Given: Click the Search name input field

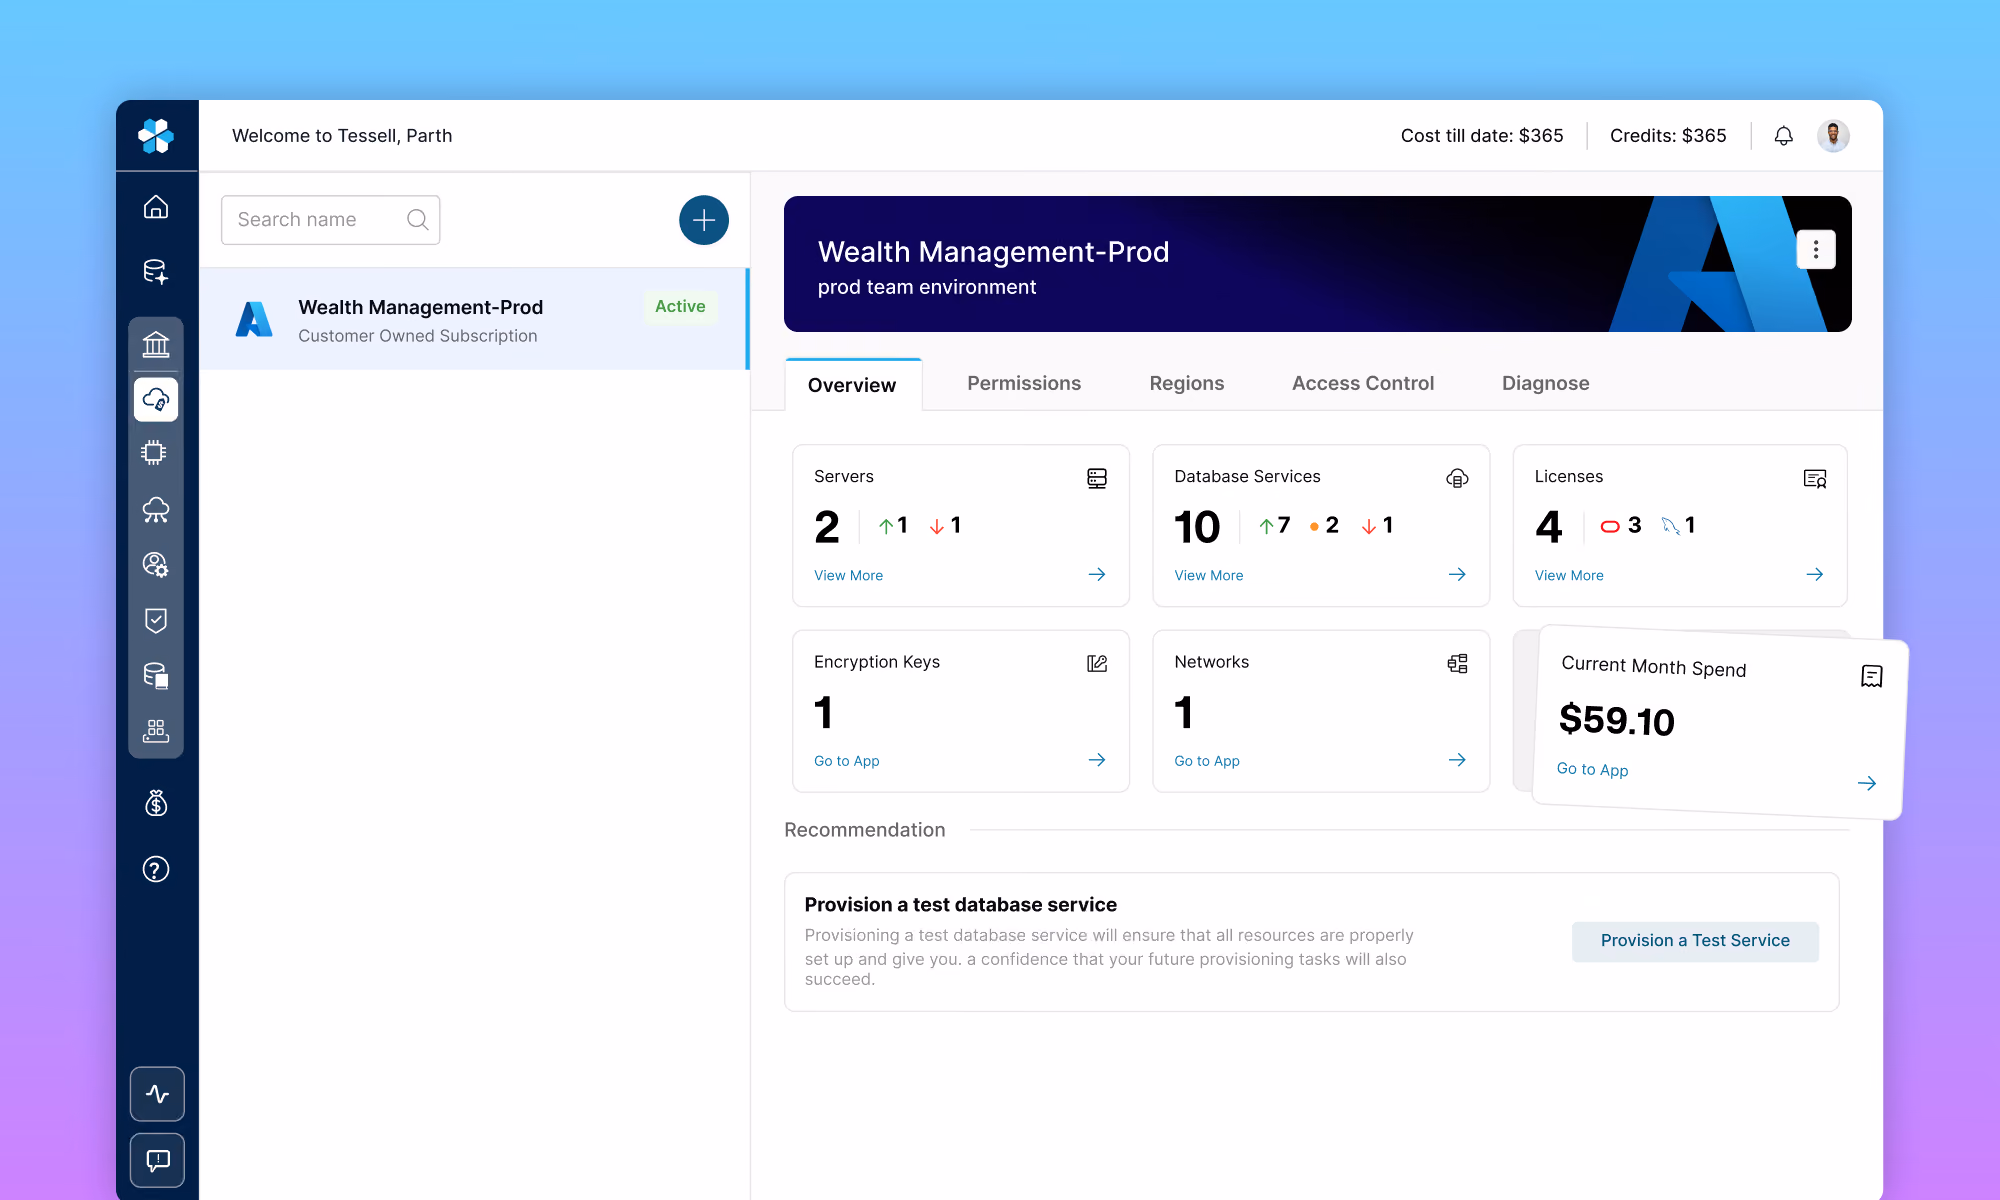Looking at the screenshot, I should click(330, 220).
